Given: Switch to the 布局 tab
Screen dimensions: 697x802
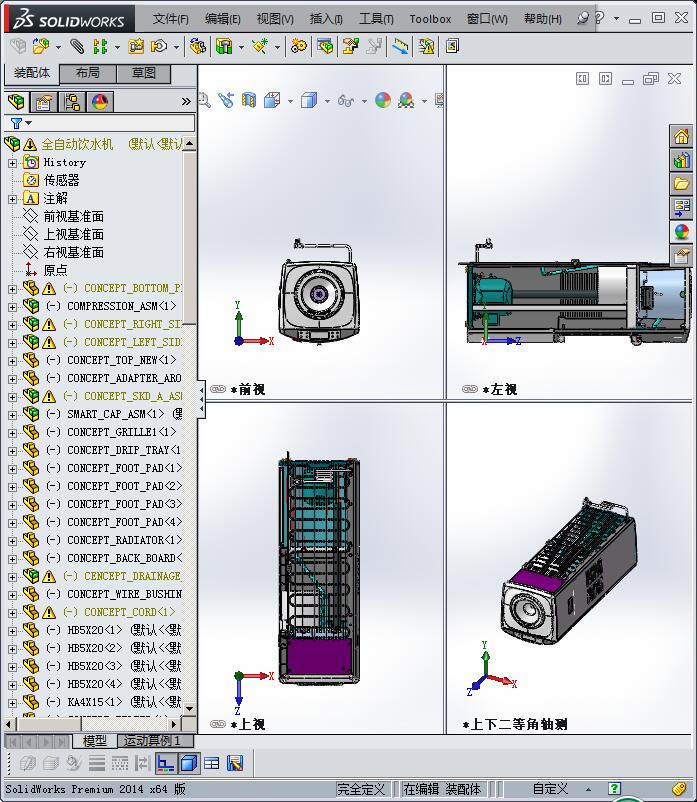Looking at the screenshot, I should (88, 73).
